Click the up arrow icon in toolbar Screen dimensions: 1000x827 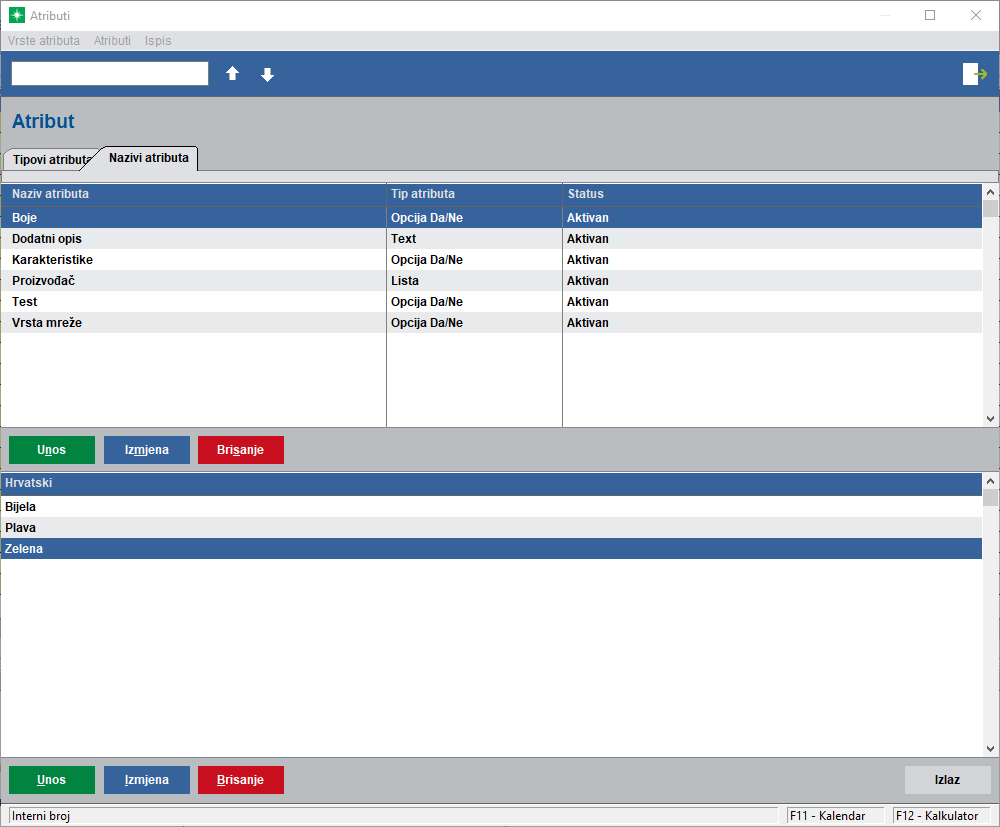tap(232, 74)
